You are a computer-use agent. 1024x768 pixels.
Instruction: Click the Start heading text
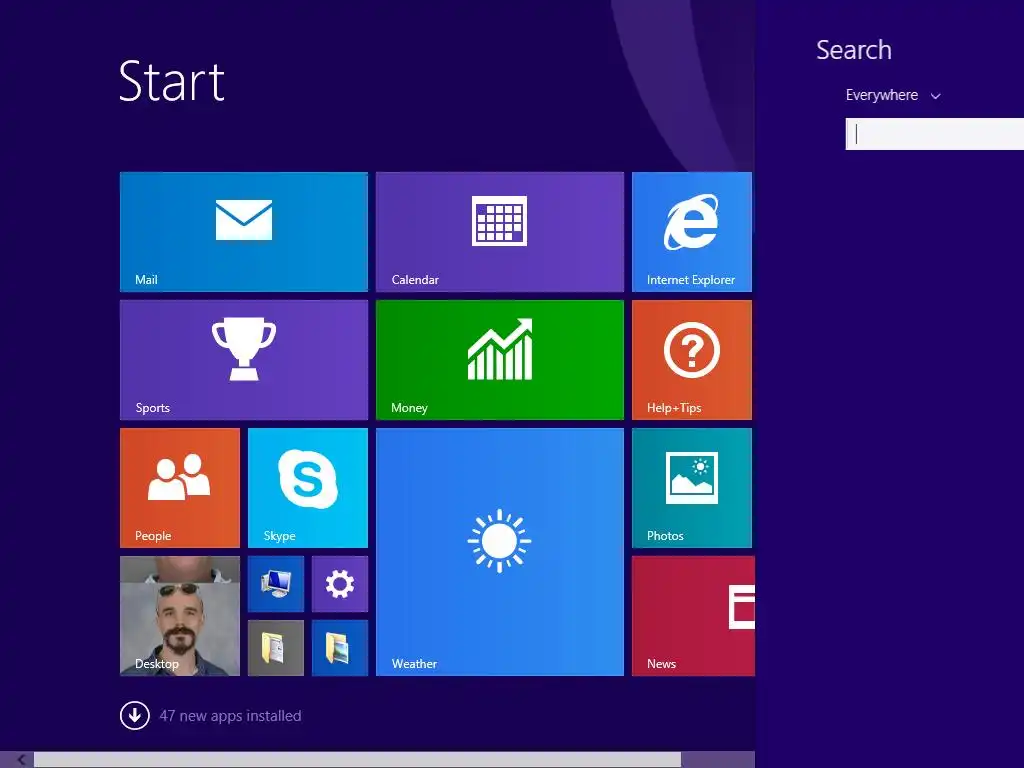pyautogui.click(x=172, y=82)
